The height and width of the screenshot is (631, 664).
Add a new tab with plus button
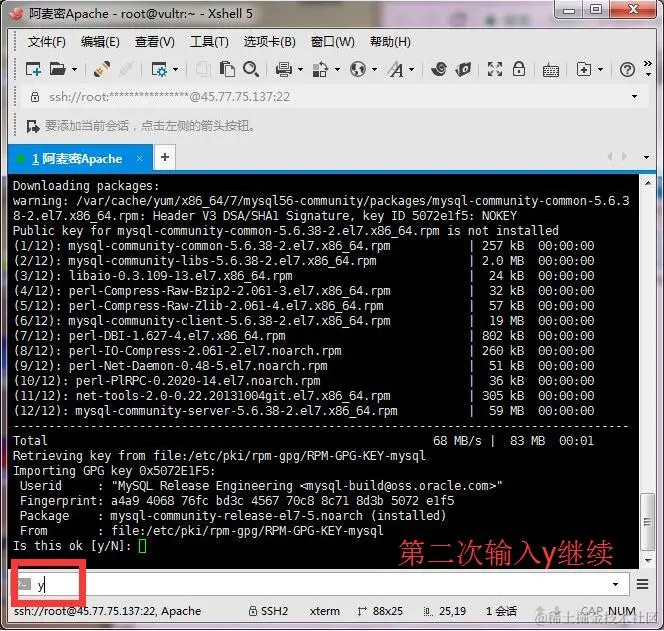[x=165, y=158]
